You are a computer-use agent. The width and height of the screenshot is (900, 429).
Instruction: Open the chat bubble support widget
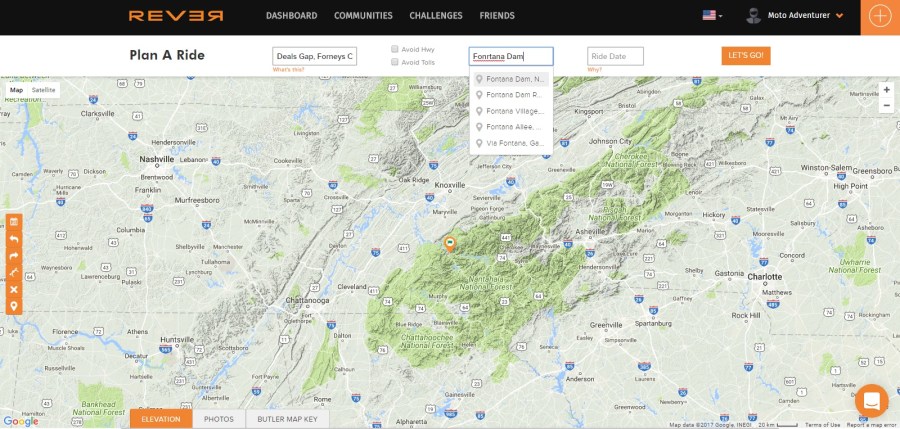[871, 401]
